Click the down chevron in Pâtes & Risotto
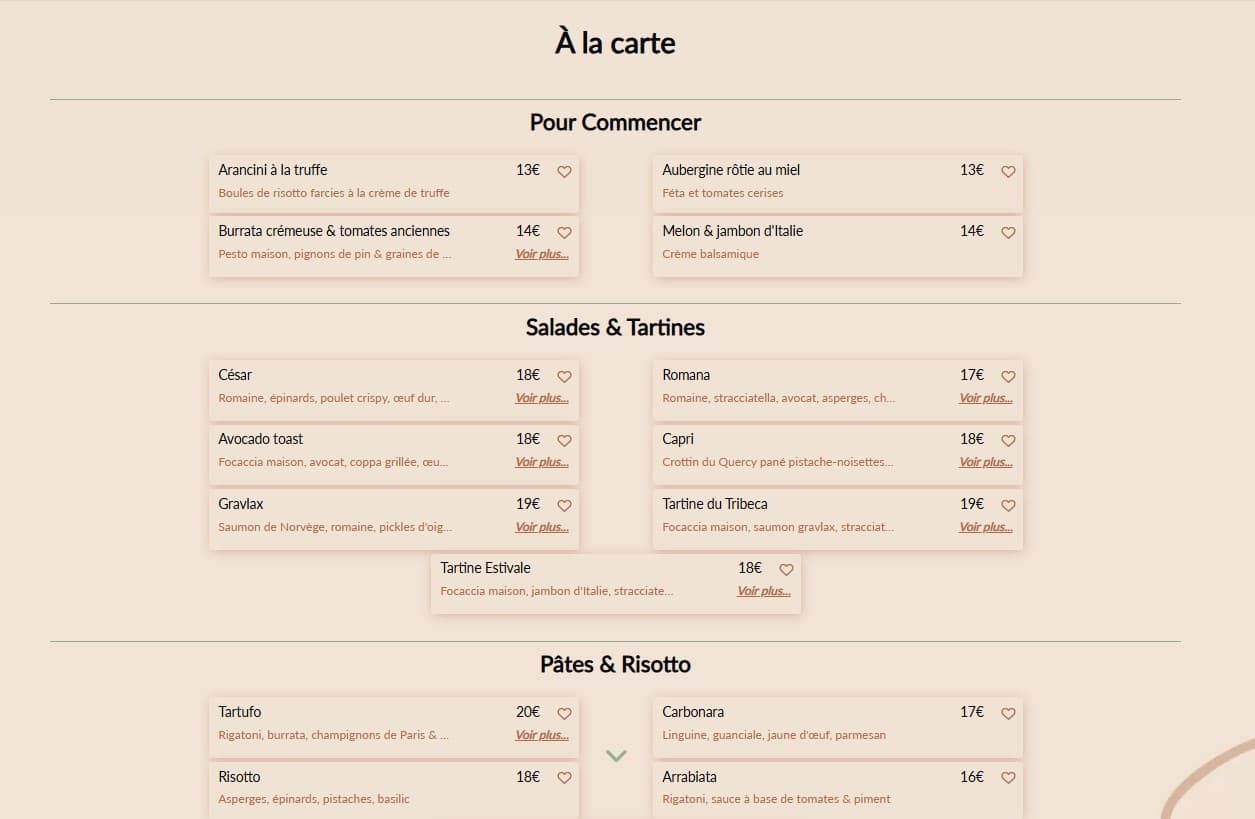 pyautogui.click(x=615, y=755)
